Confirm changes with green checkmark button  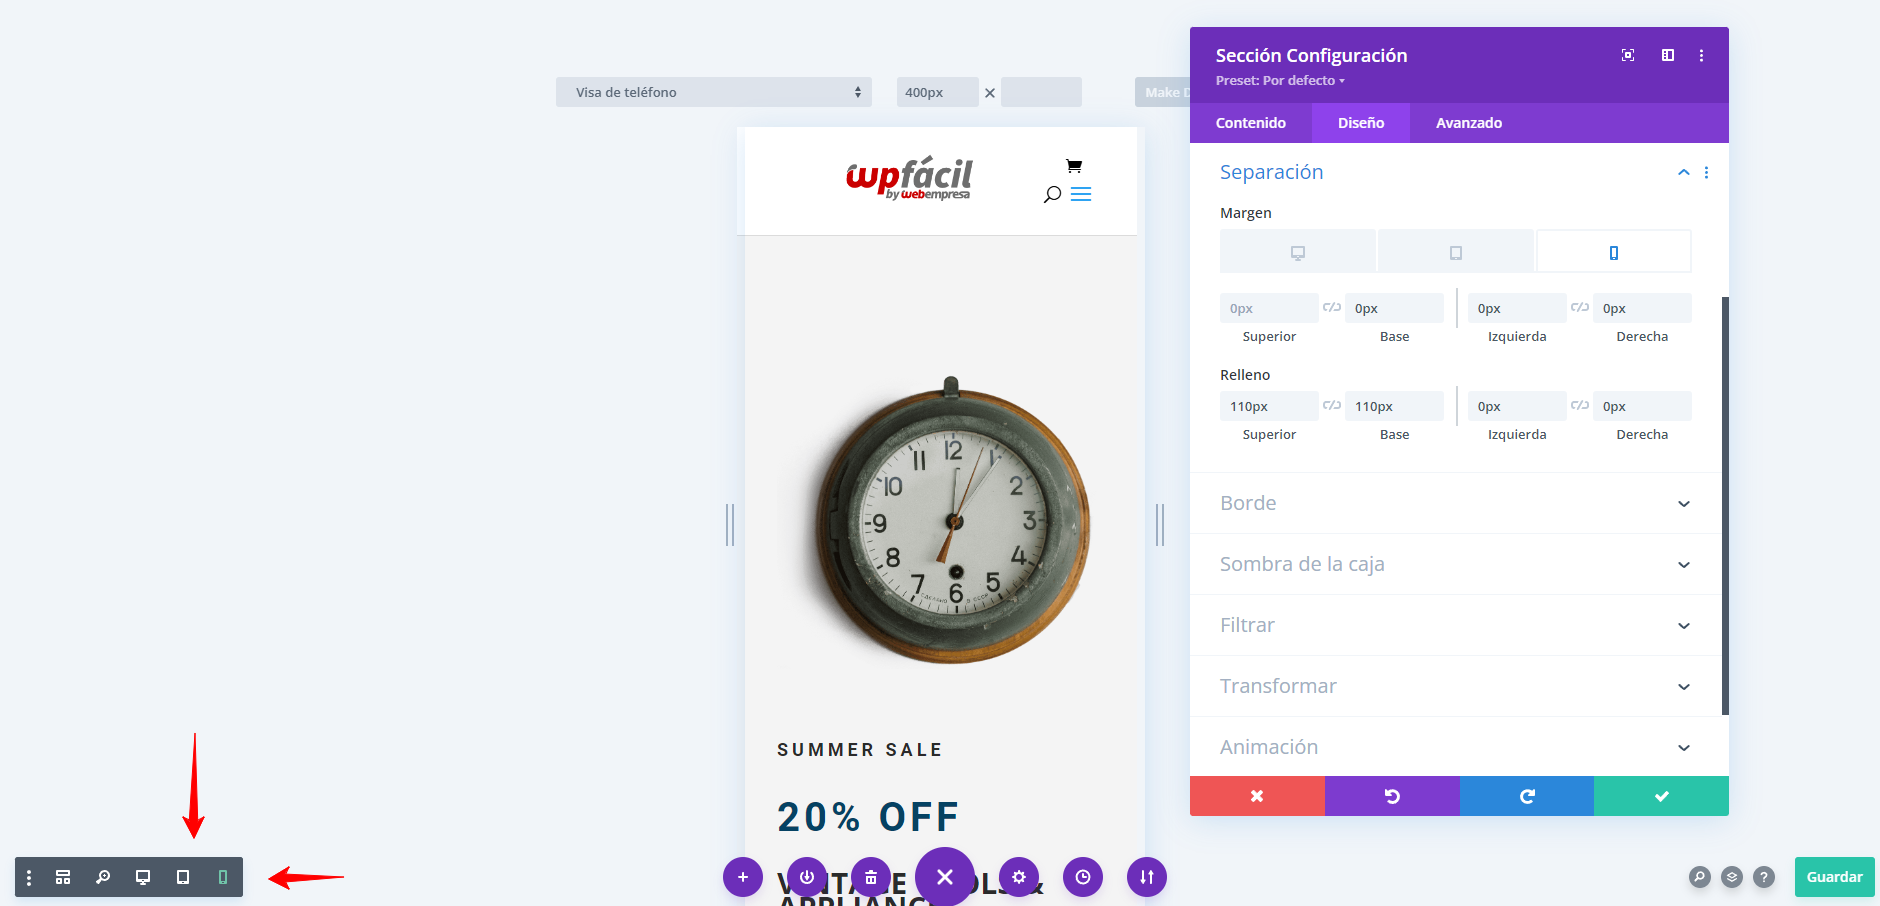(x=1661, y=796)
